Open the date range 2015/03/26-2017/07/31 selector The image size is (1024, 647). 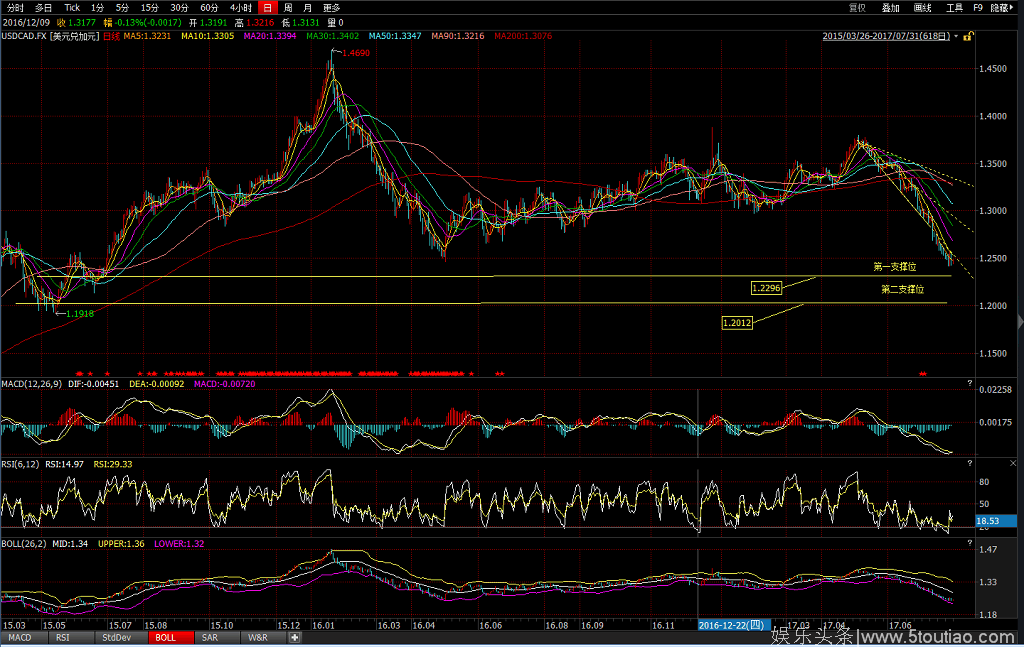[x=886, y=36]
